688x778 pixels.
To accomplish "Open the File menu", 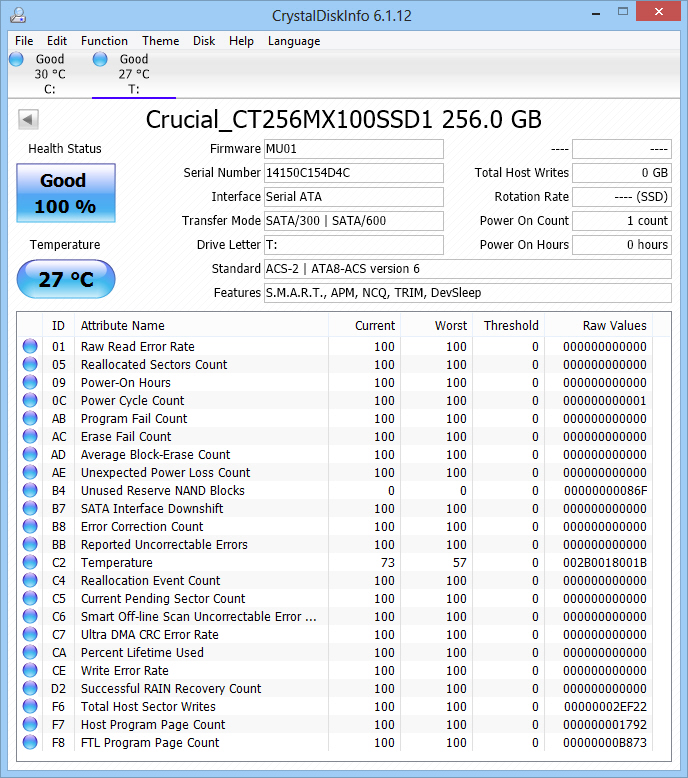I will point(24,41).
